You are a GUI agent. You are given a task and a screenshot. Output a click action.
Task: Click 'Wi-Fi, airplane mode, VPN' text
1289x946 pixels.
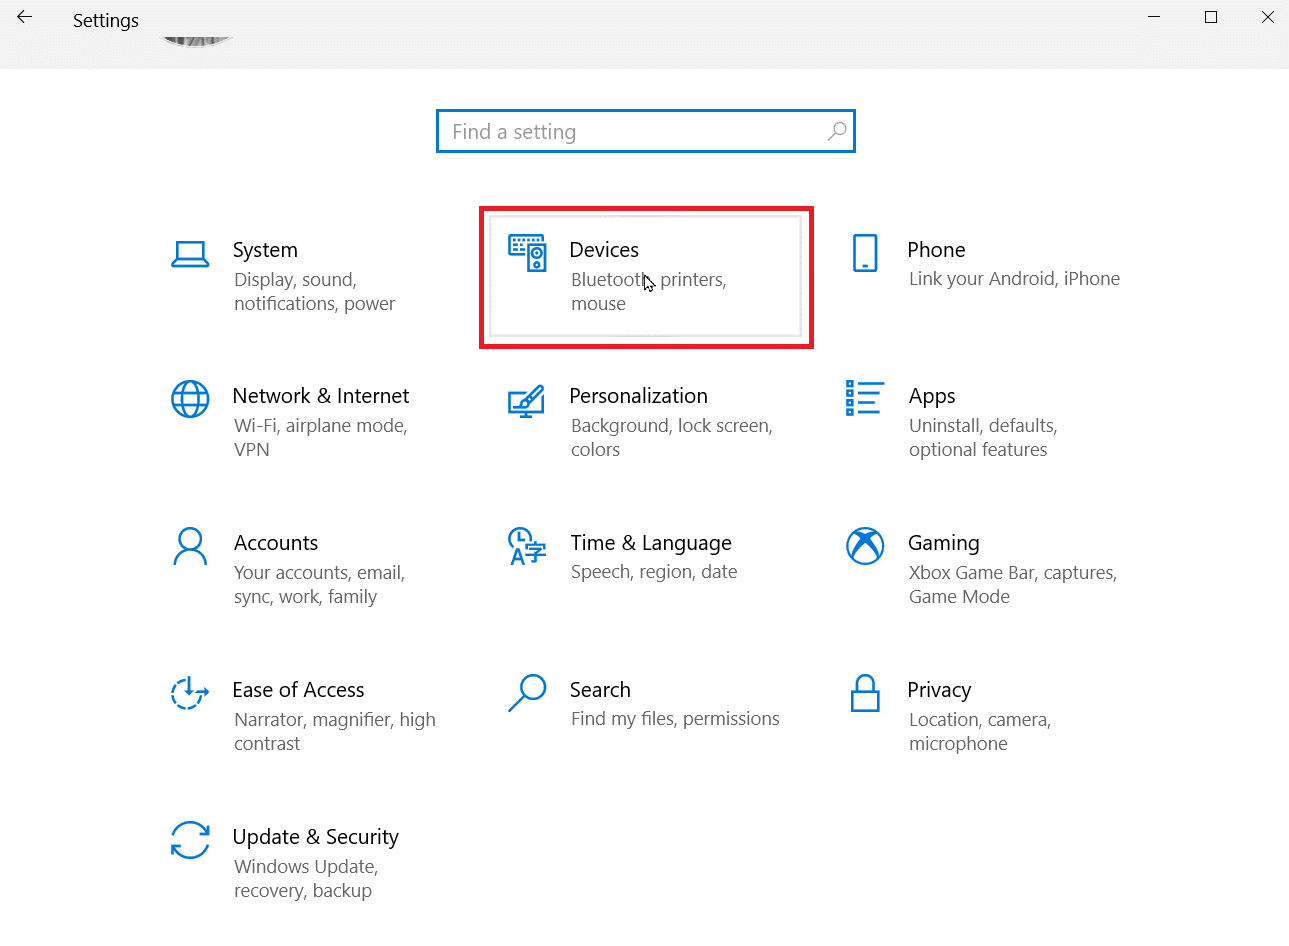(x=320, y=438)
